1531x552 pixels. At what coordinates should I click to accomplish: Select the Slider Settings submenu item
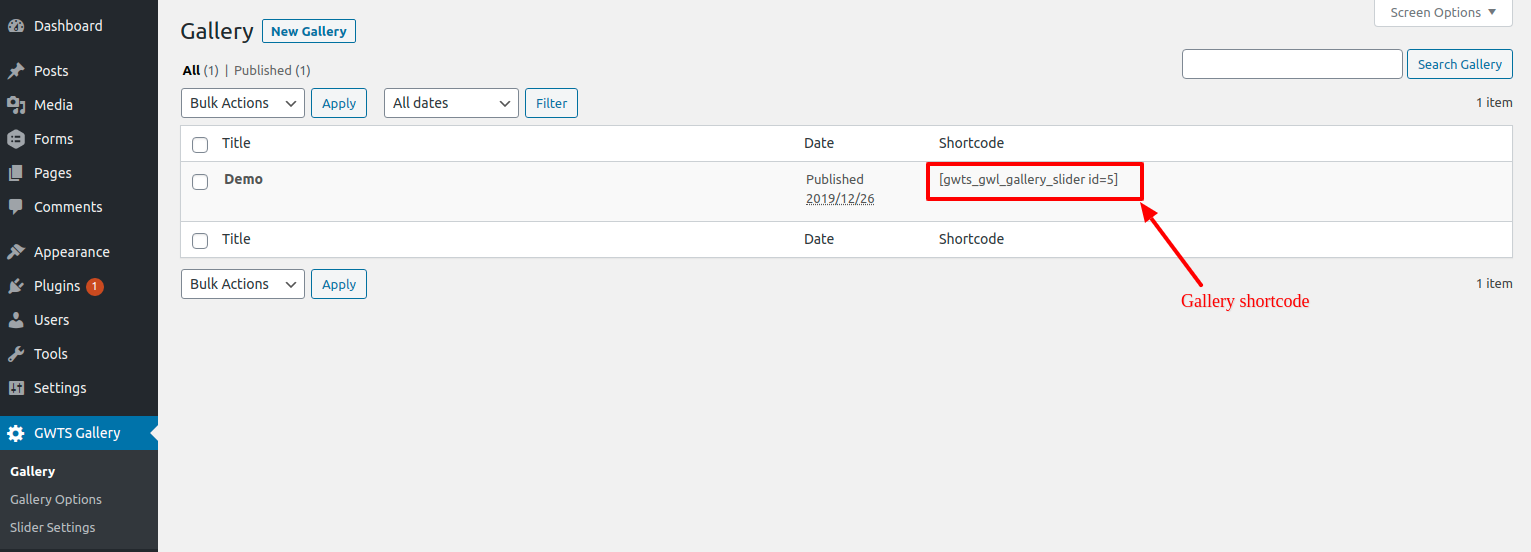click(53, 527)
